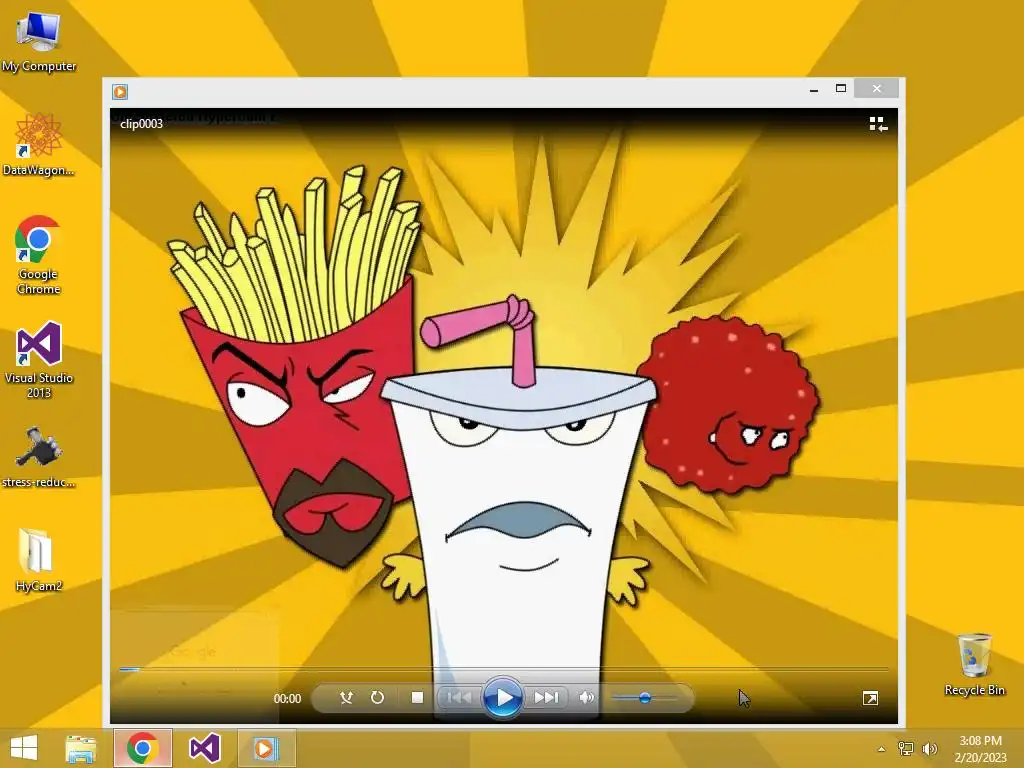The height and width of the screenshot is (768, 1024).
Task: Minimize the media player window
Action: coord(814,89)
